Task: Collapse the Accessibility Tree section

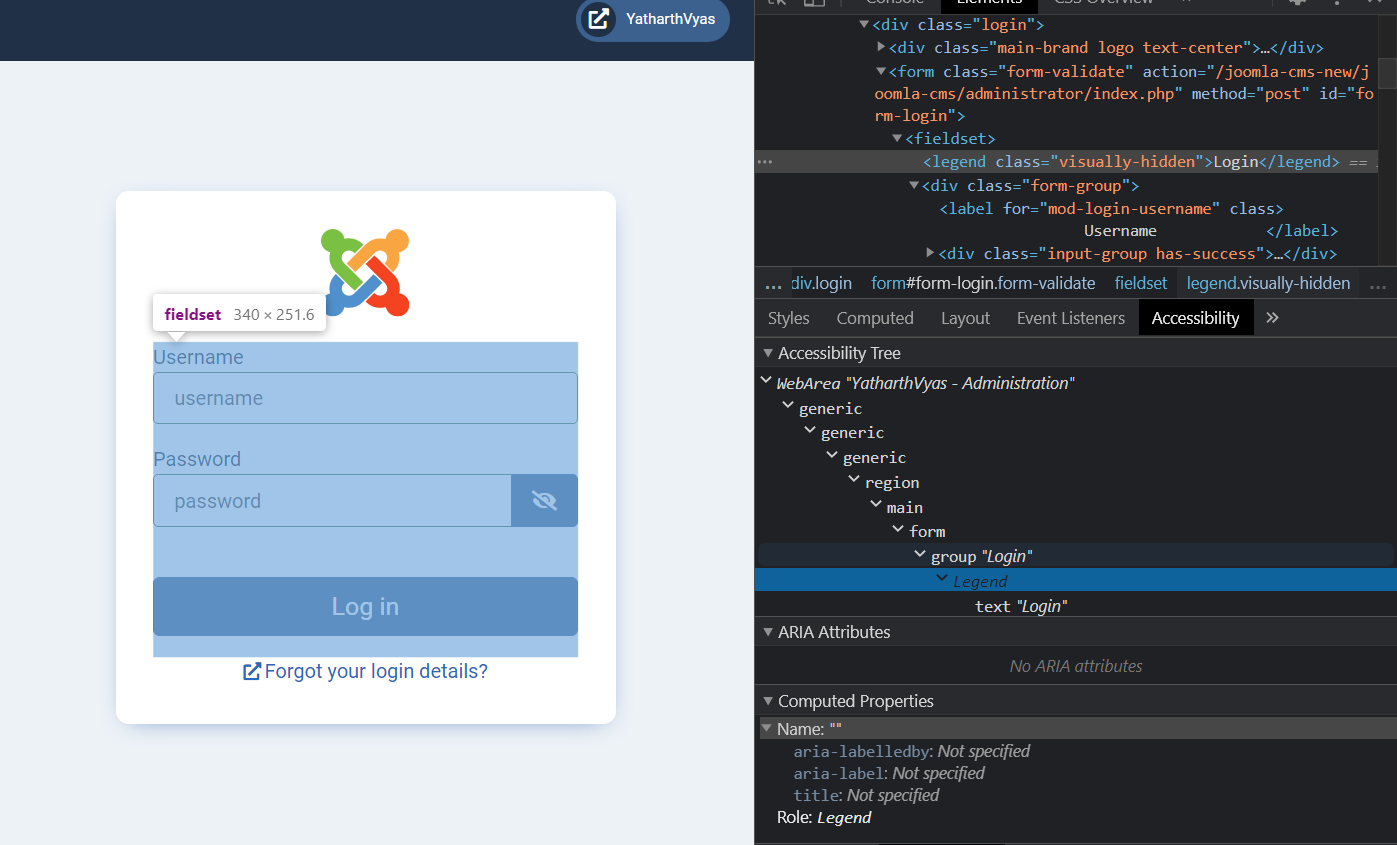Action: [768, 353]
